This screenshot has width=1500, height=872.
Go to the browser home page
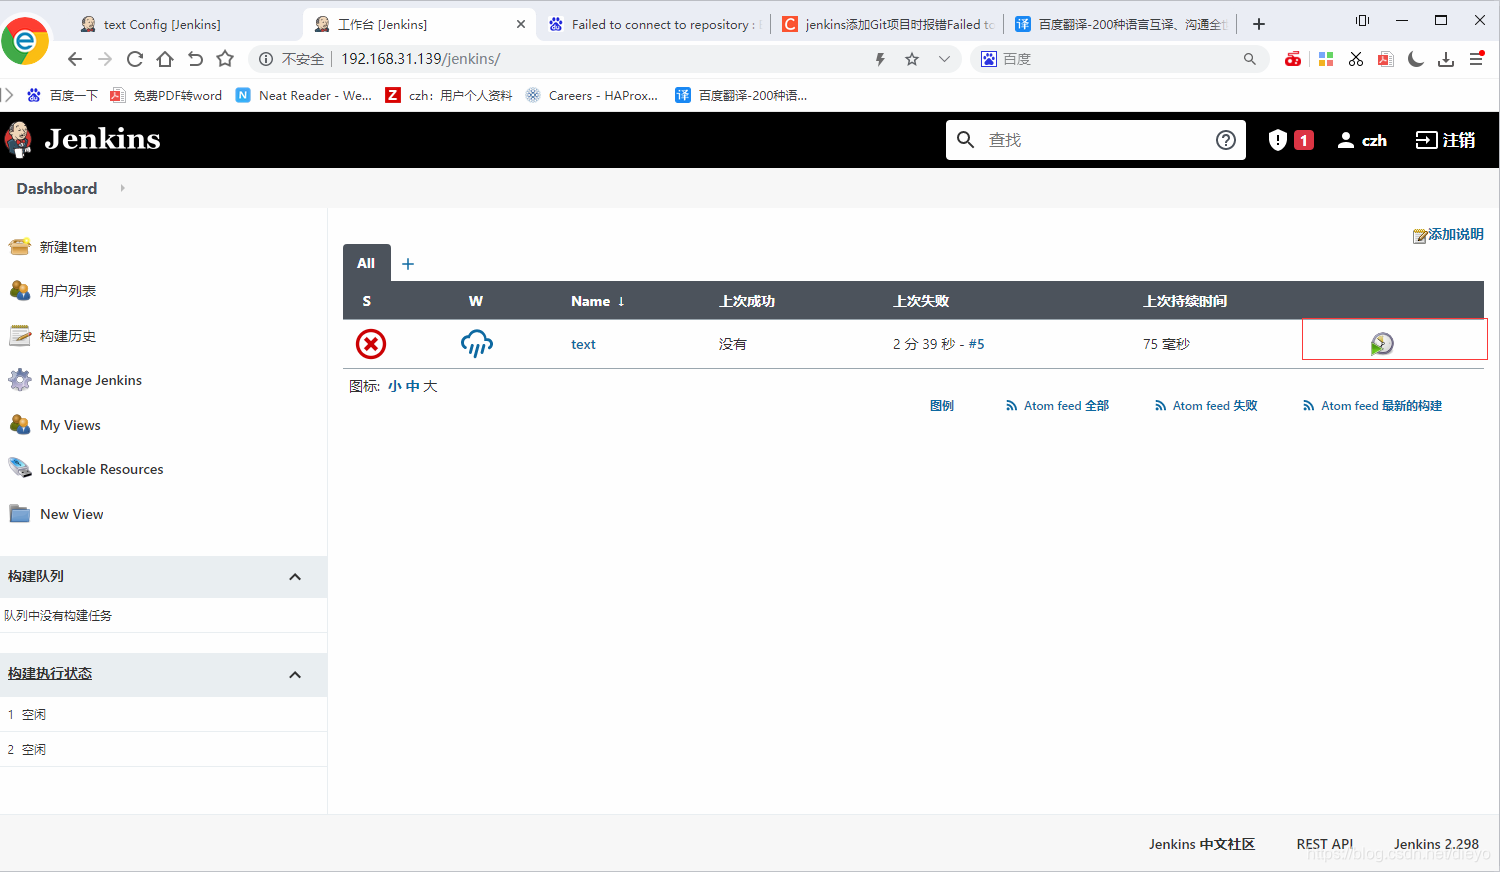[x=165, y=59]
